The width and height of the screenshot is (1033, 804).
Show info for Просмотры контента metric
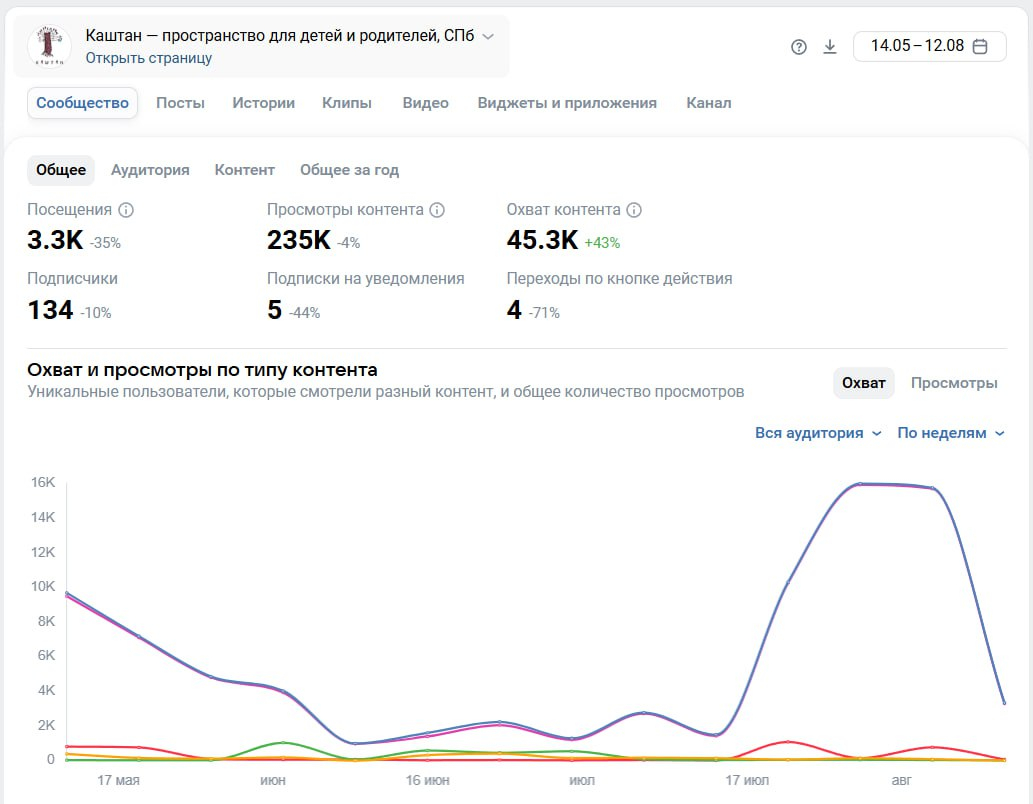437,210
